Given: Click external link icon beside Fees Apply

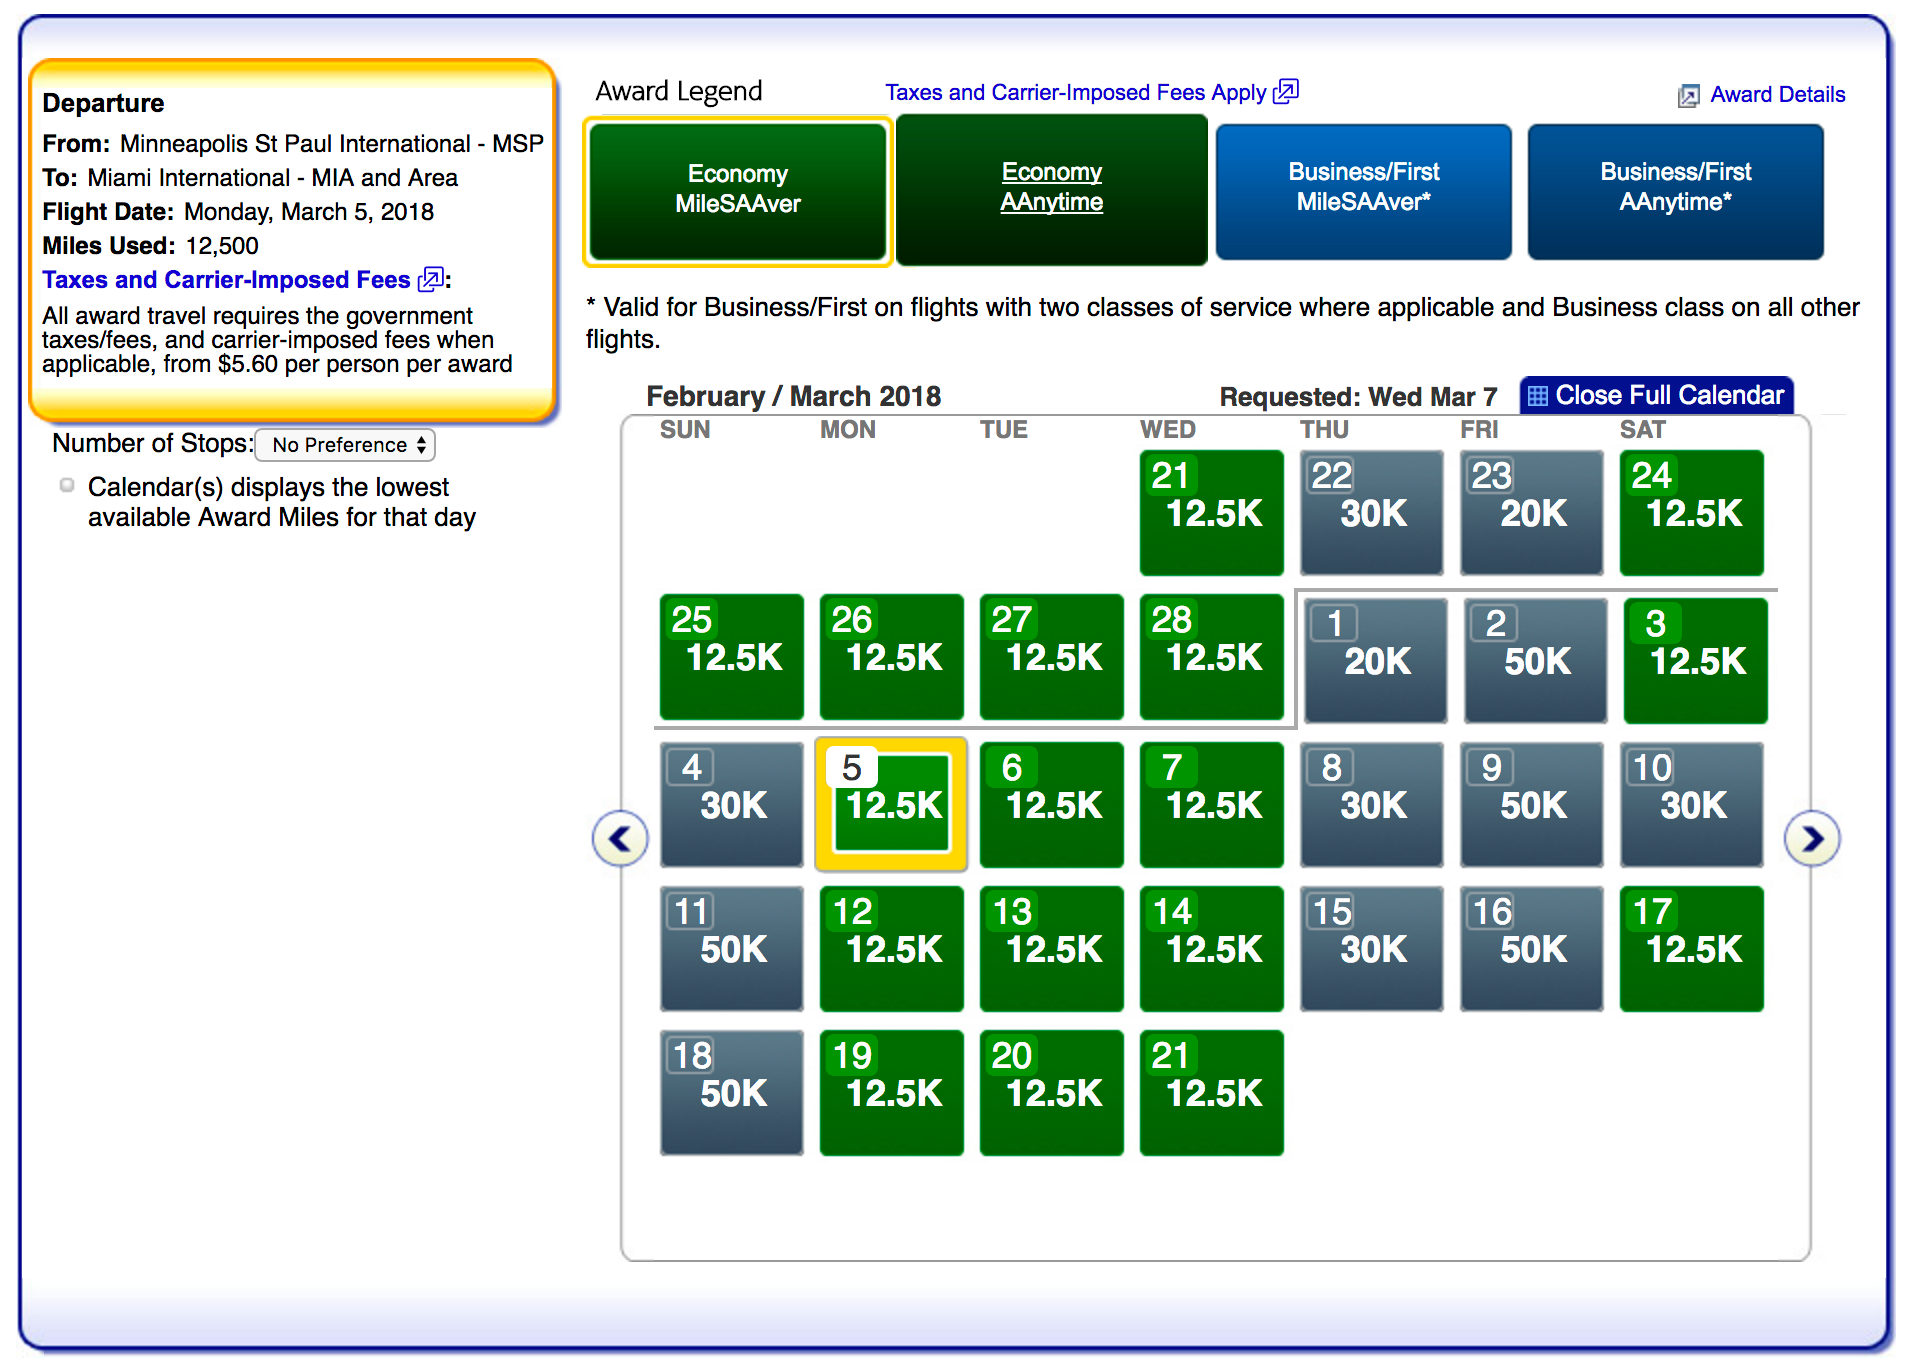Looking at the screenshot, I should pyautogui.click(x=1286, y=92).
